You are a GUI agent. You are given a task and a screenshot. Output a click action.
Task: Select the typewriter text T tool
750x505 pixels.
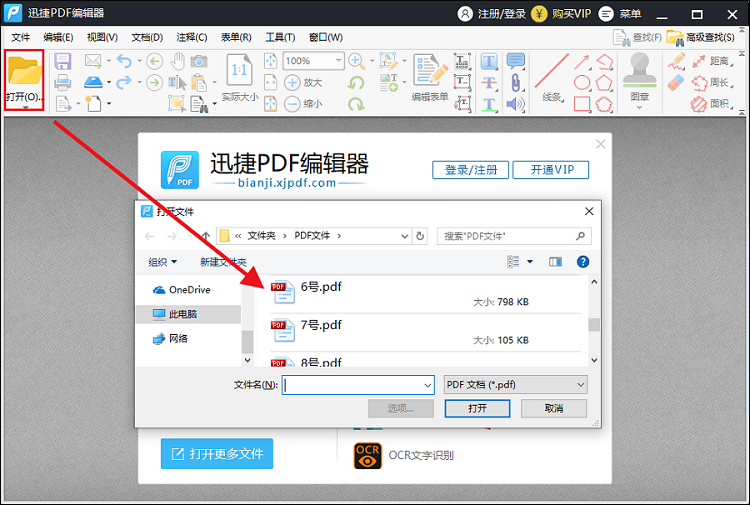489,62
